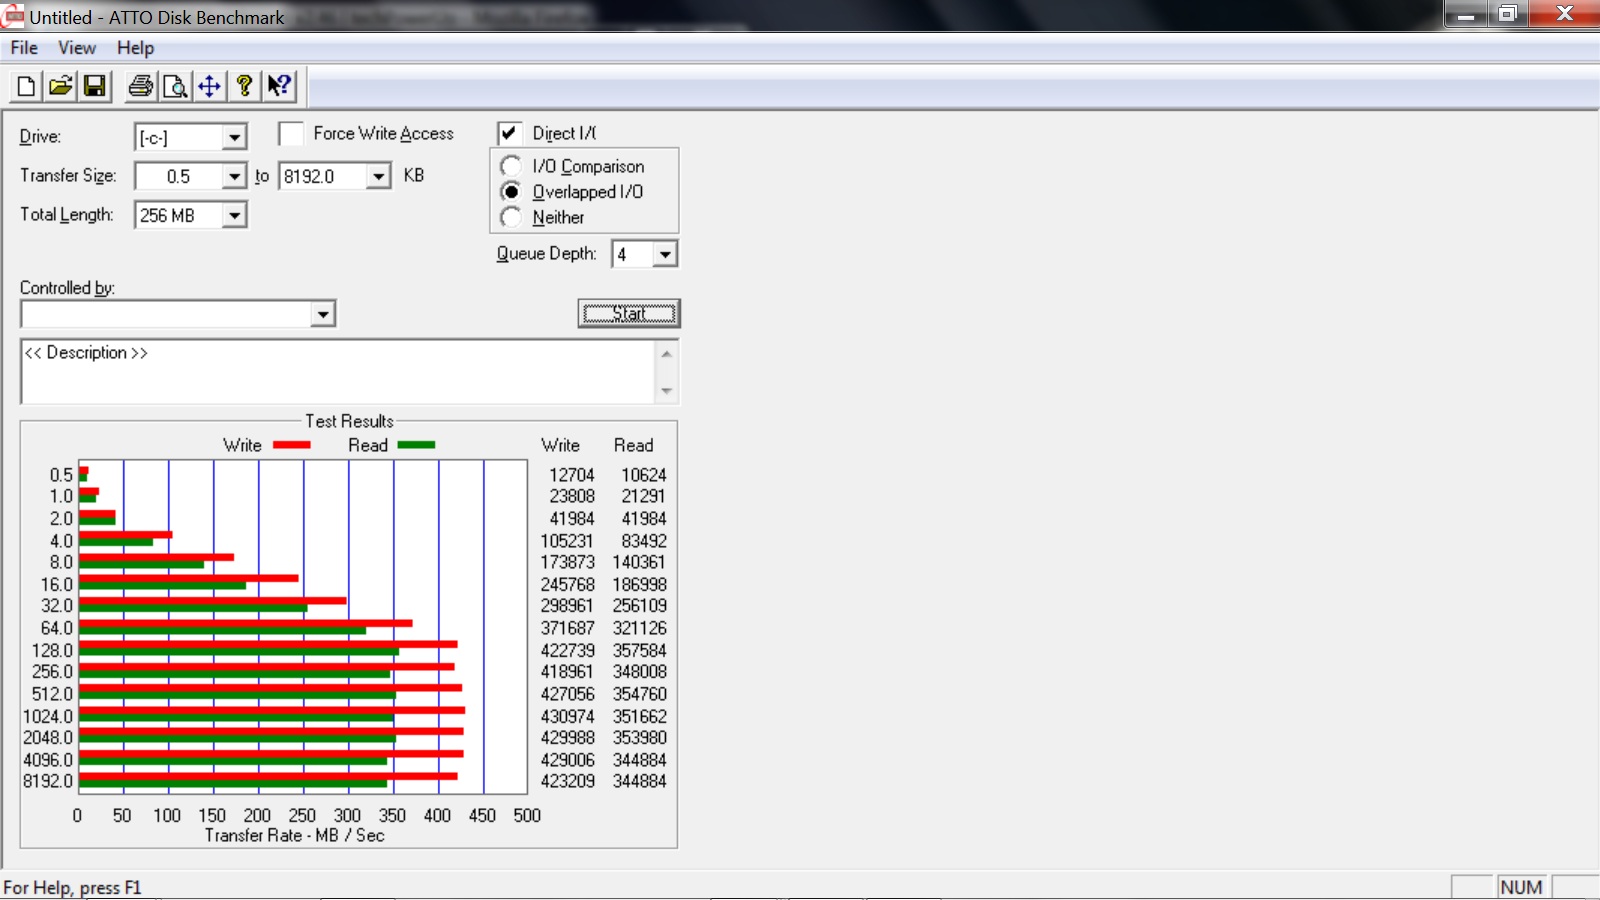Expand the minimum Transfer Size dropdown

click(234, 176)
